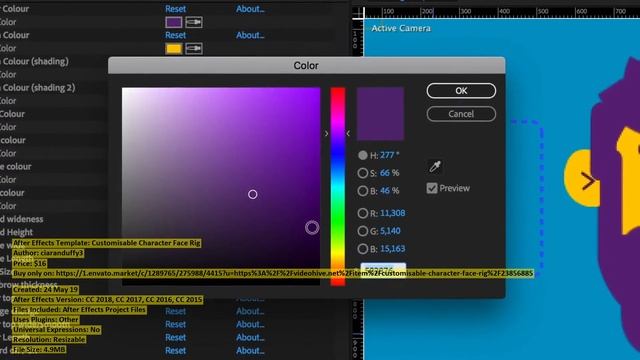Select the G green radio button
Screen dimensions: 640x360
(362, 231)
